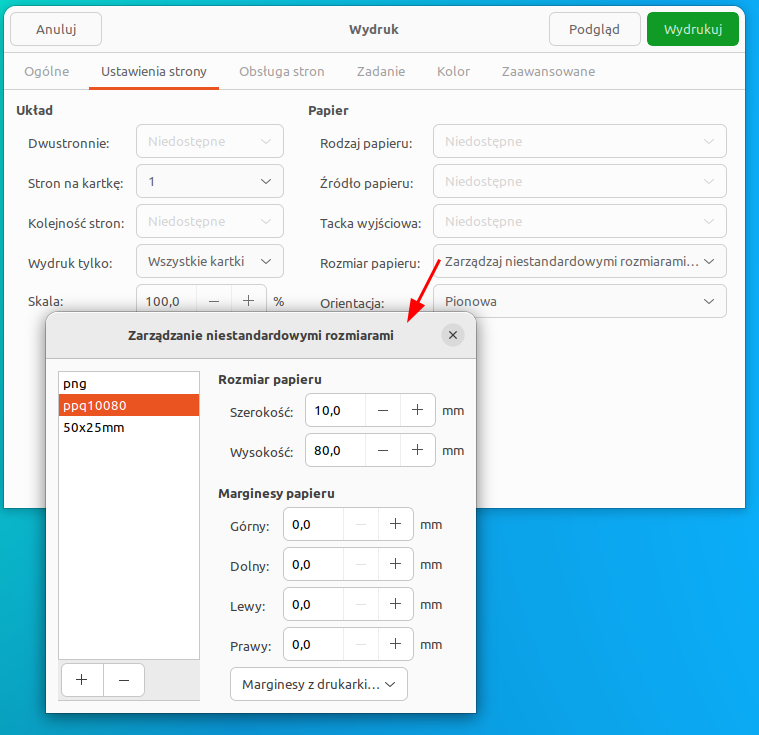Click the Dolny margin input field

pyautogui.click(x=314, y=564)
